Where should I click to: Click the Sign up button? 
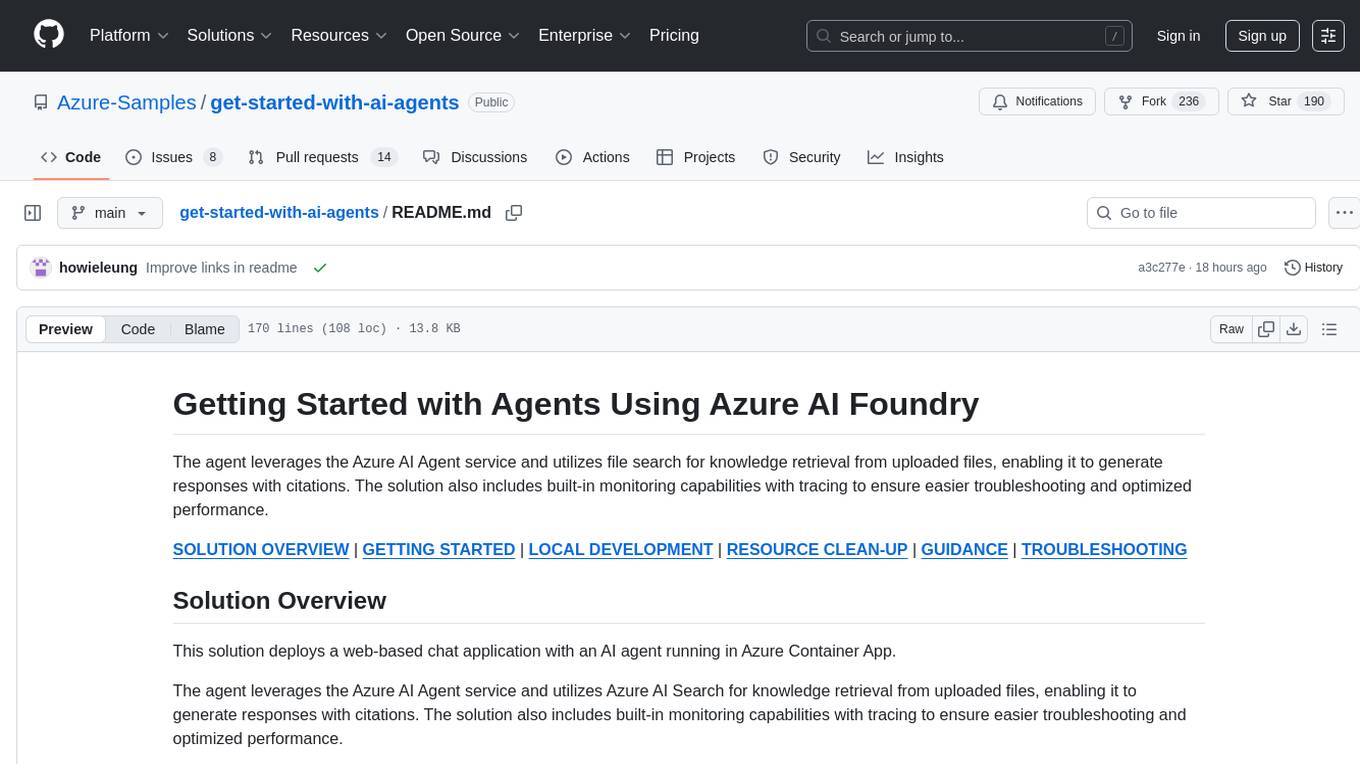pos(1262,36)
